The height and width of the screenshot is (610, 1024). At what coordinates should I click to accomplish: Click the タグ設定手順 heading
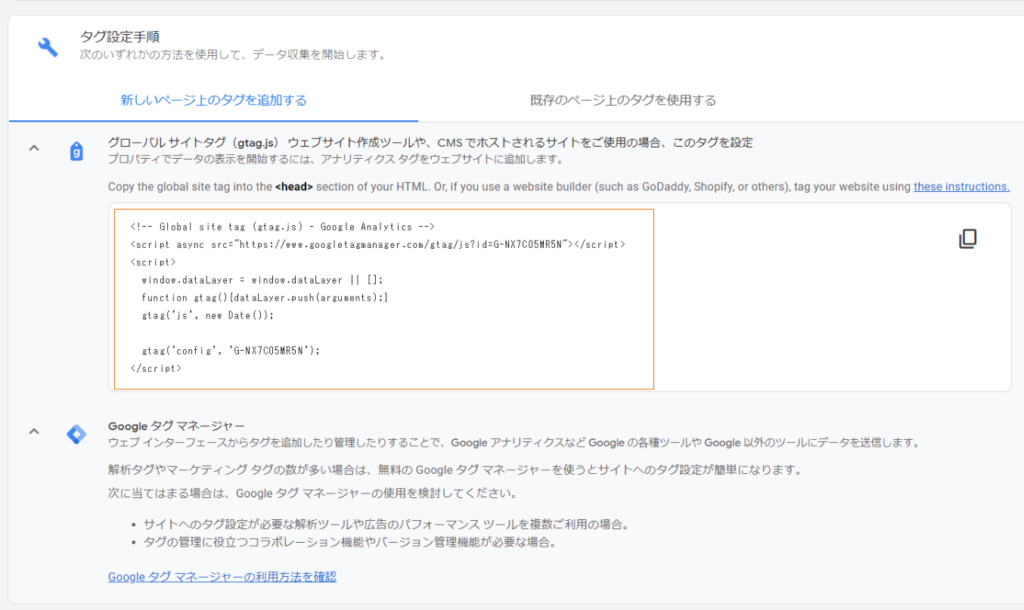point(120,37)
